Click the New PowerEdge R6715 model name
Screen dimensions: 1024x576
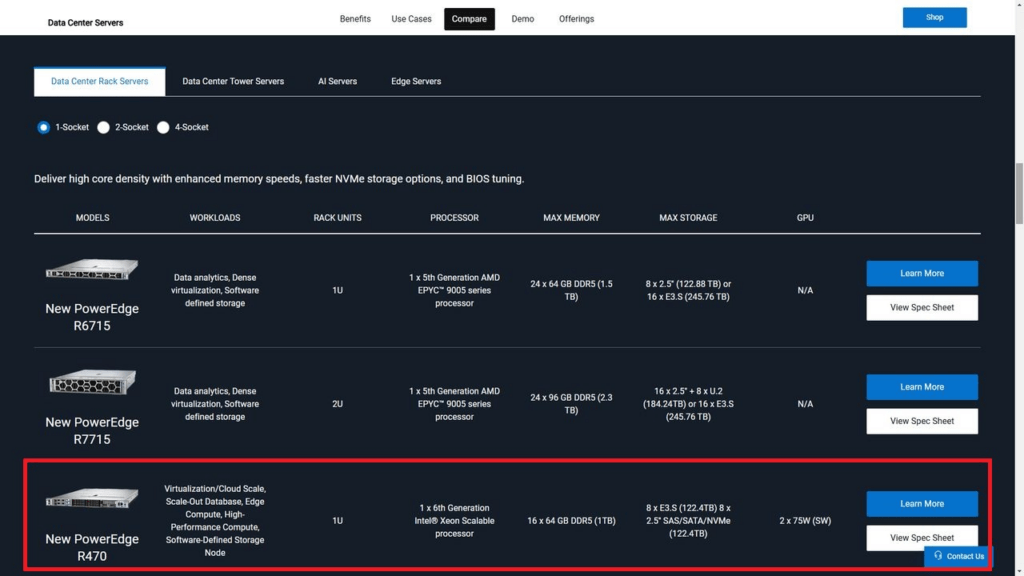click(92, 317)
